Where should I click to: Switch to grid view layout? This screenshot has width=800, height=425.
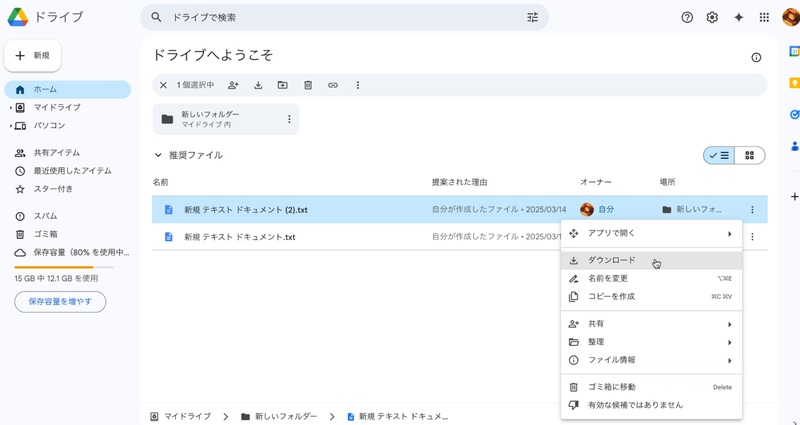click(x=749, y=156)
